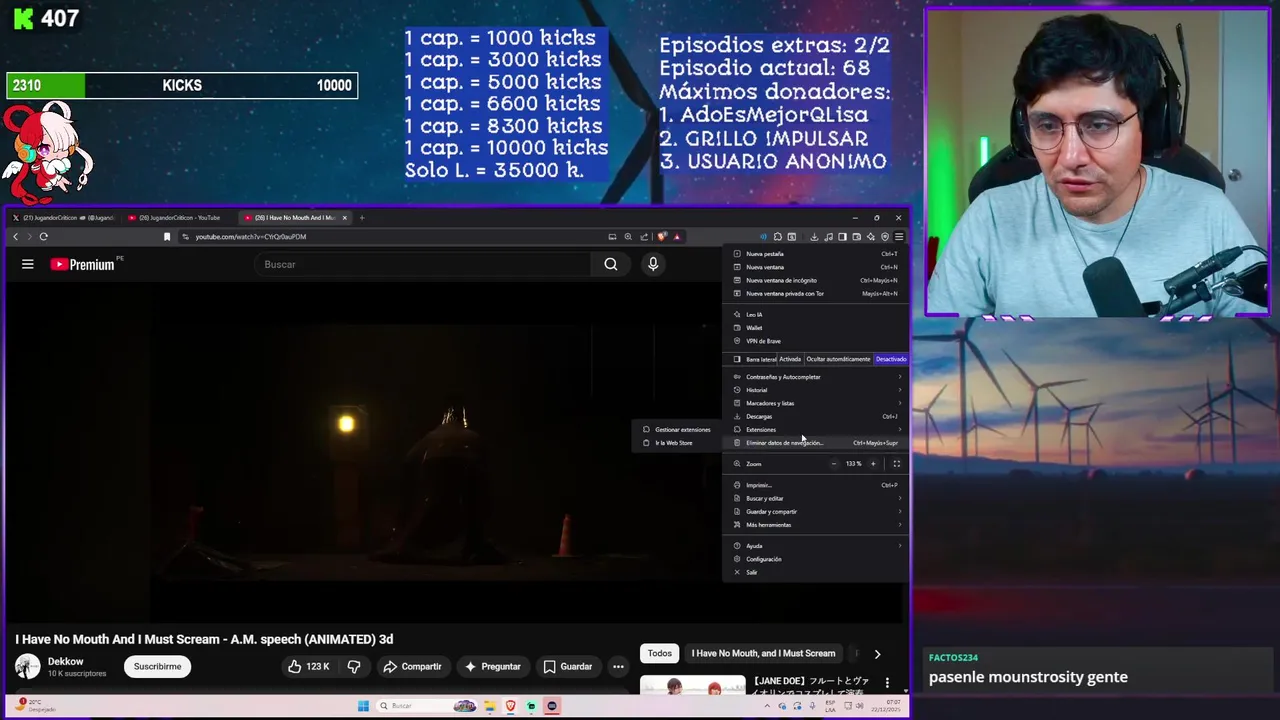
Task: Click the share icon in address bar
Action: (x=644, y=237)
